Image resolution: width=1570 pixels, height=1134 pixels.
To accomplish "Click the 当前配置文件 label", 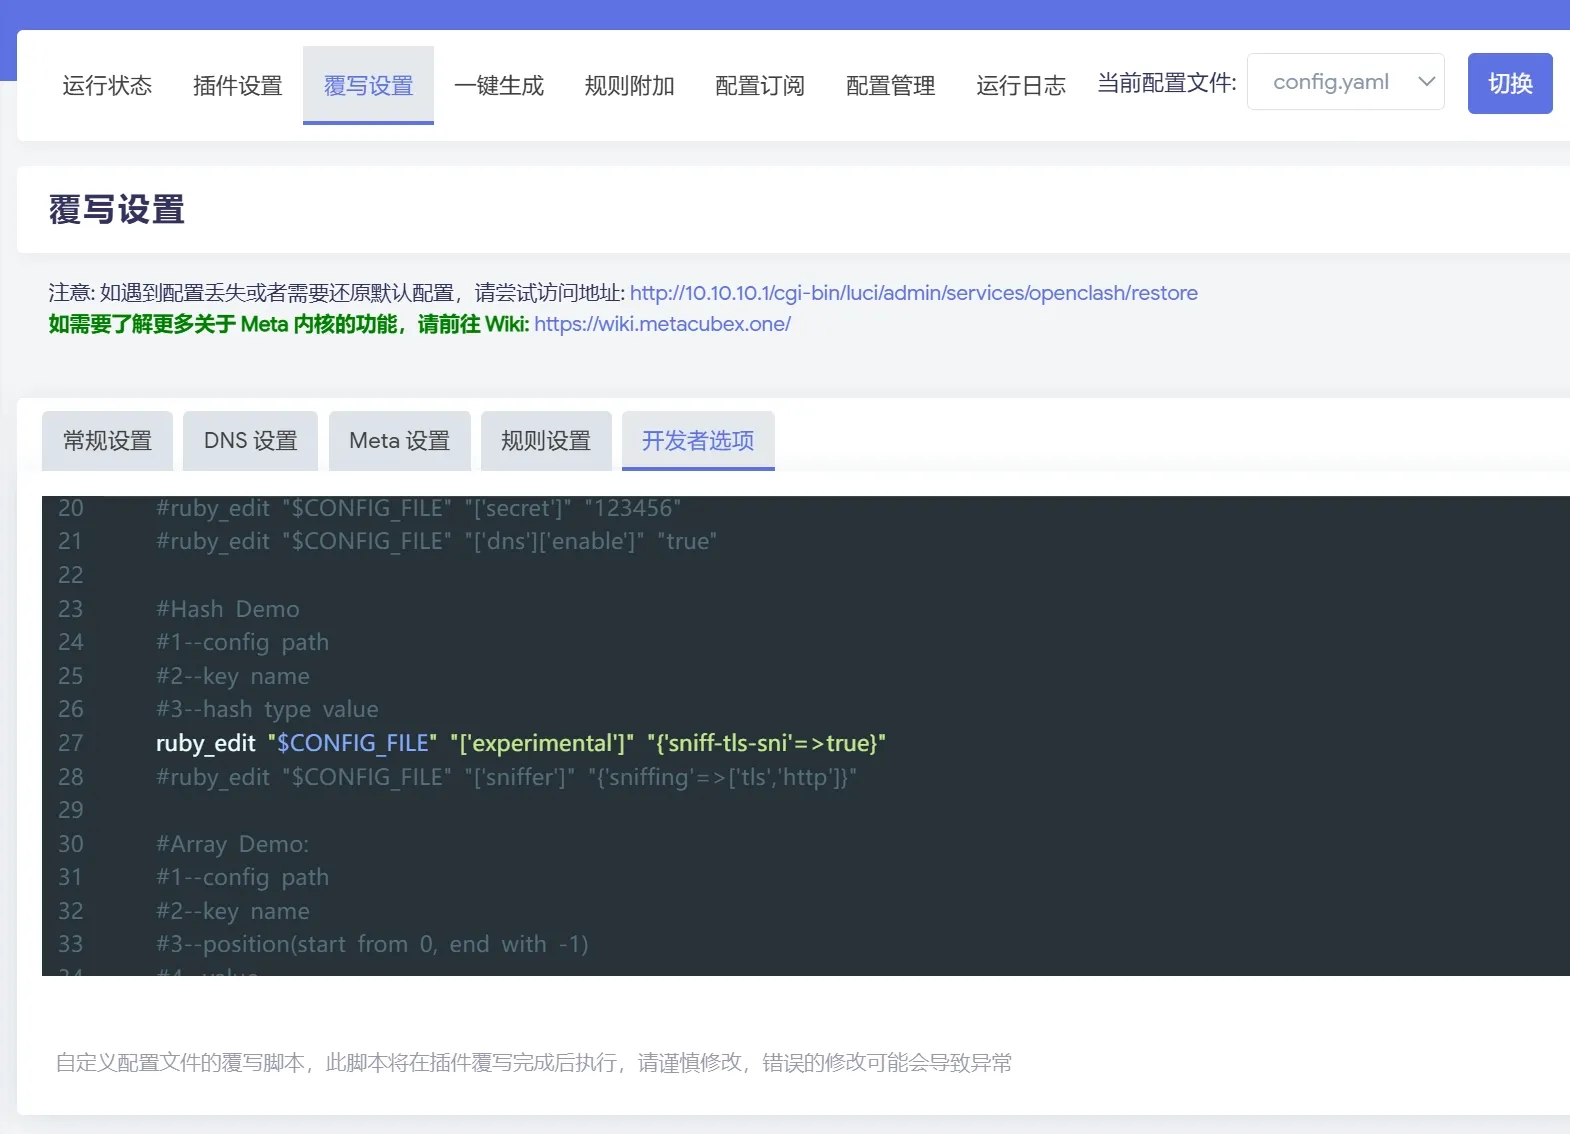I will click(1167, 83).
